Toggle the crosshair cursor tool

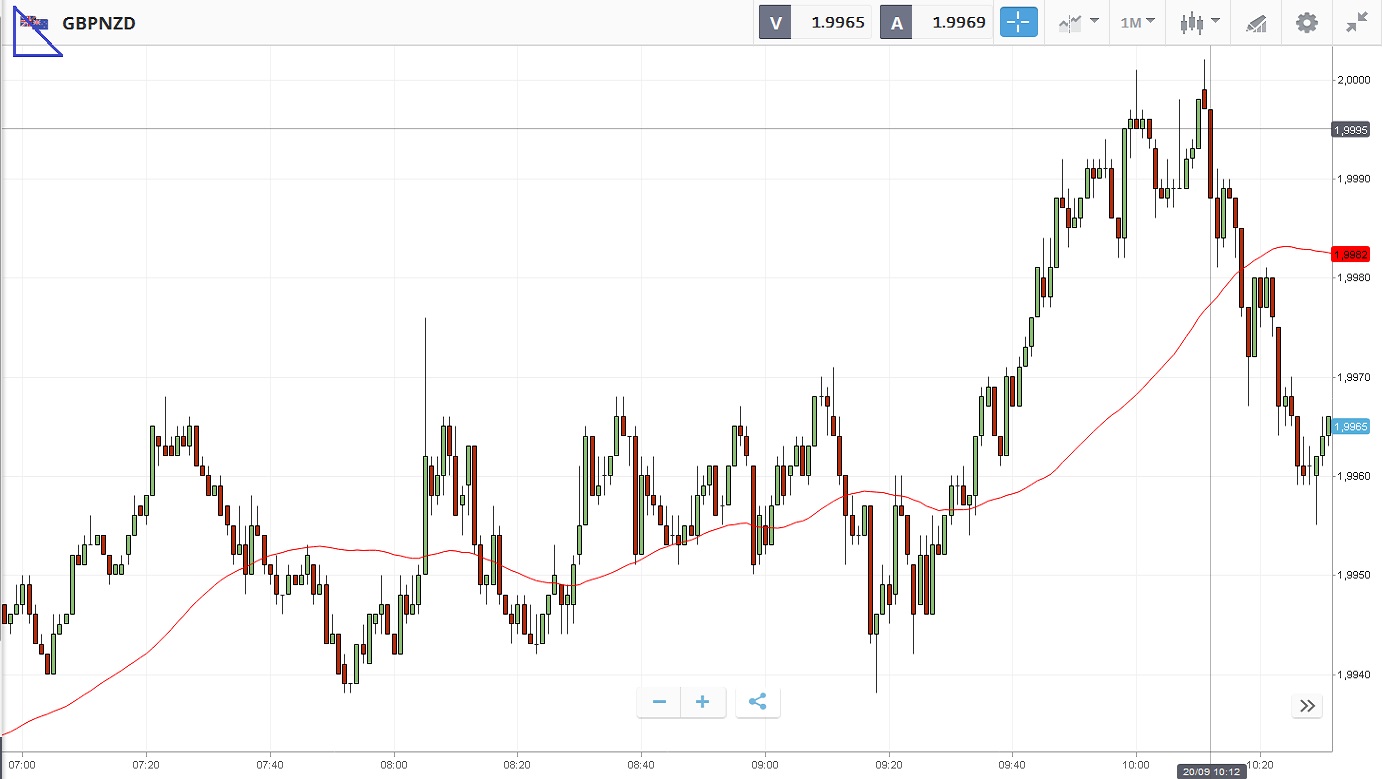click(1019, 22)
